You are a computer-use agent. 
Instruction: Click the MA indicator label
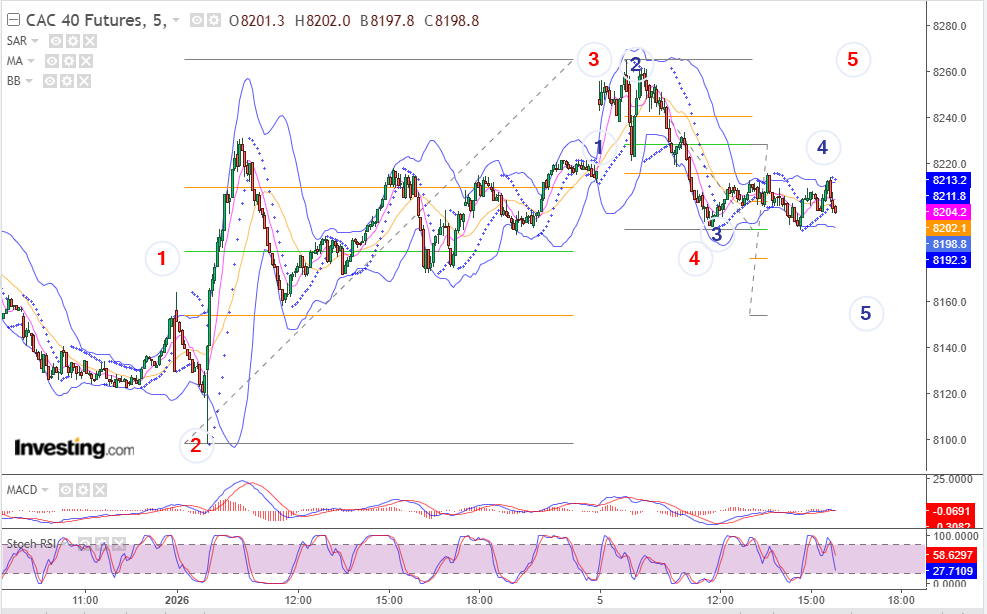pos(14,61)
